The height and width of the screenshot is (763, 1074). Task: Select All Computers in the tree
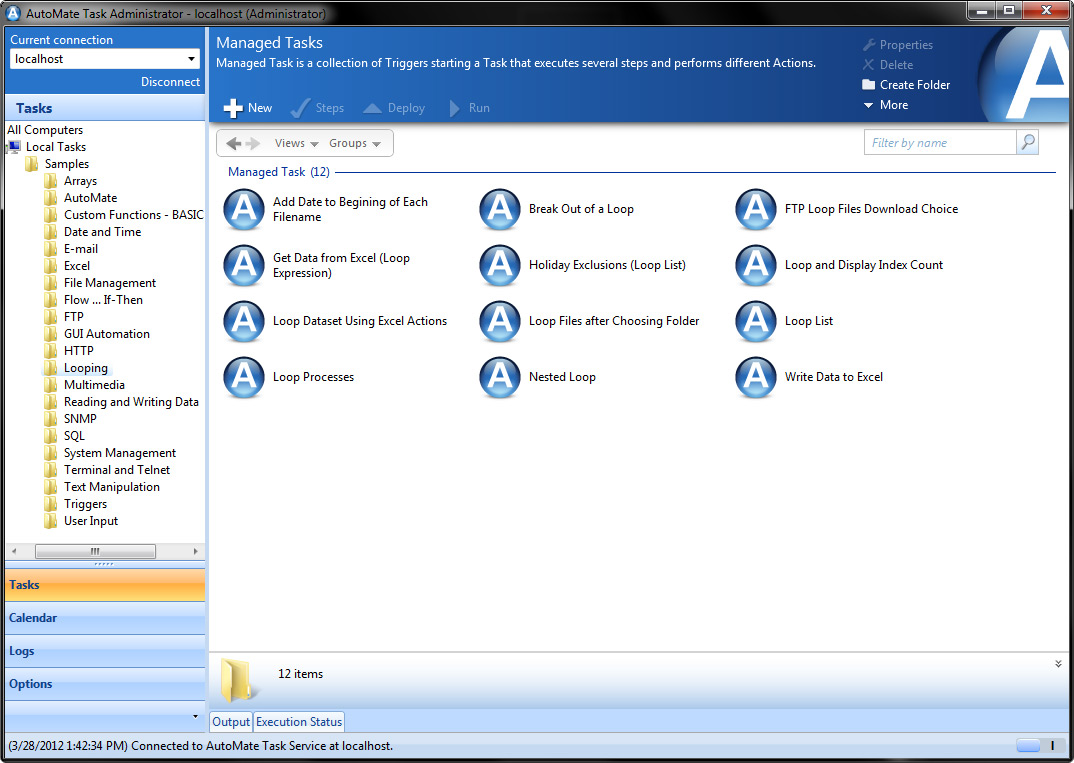point(45,130)
